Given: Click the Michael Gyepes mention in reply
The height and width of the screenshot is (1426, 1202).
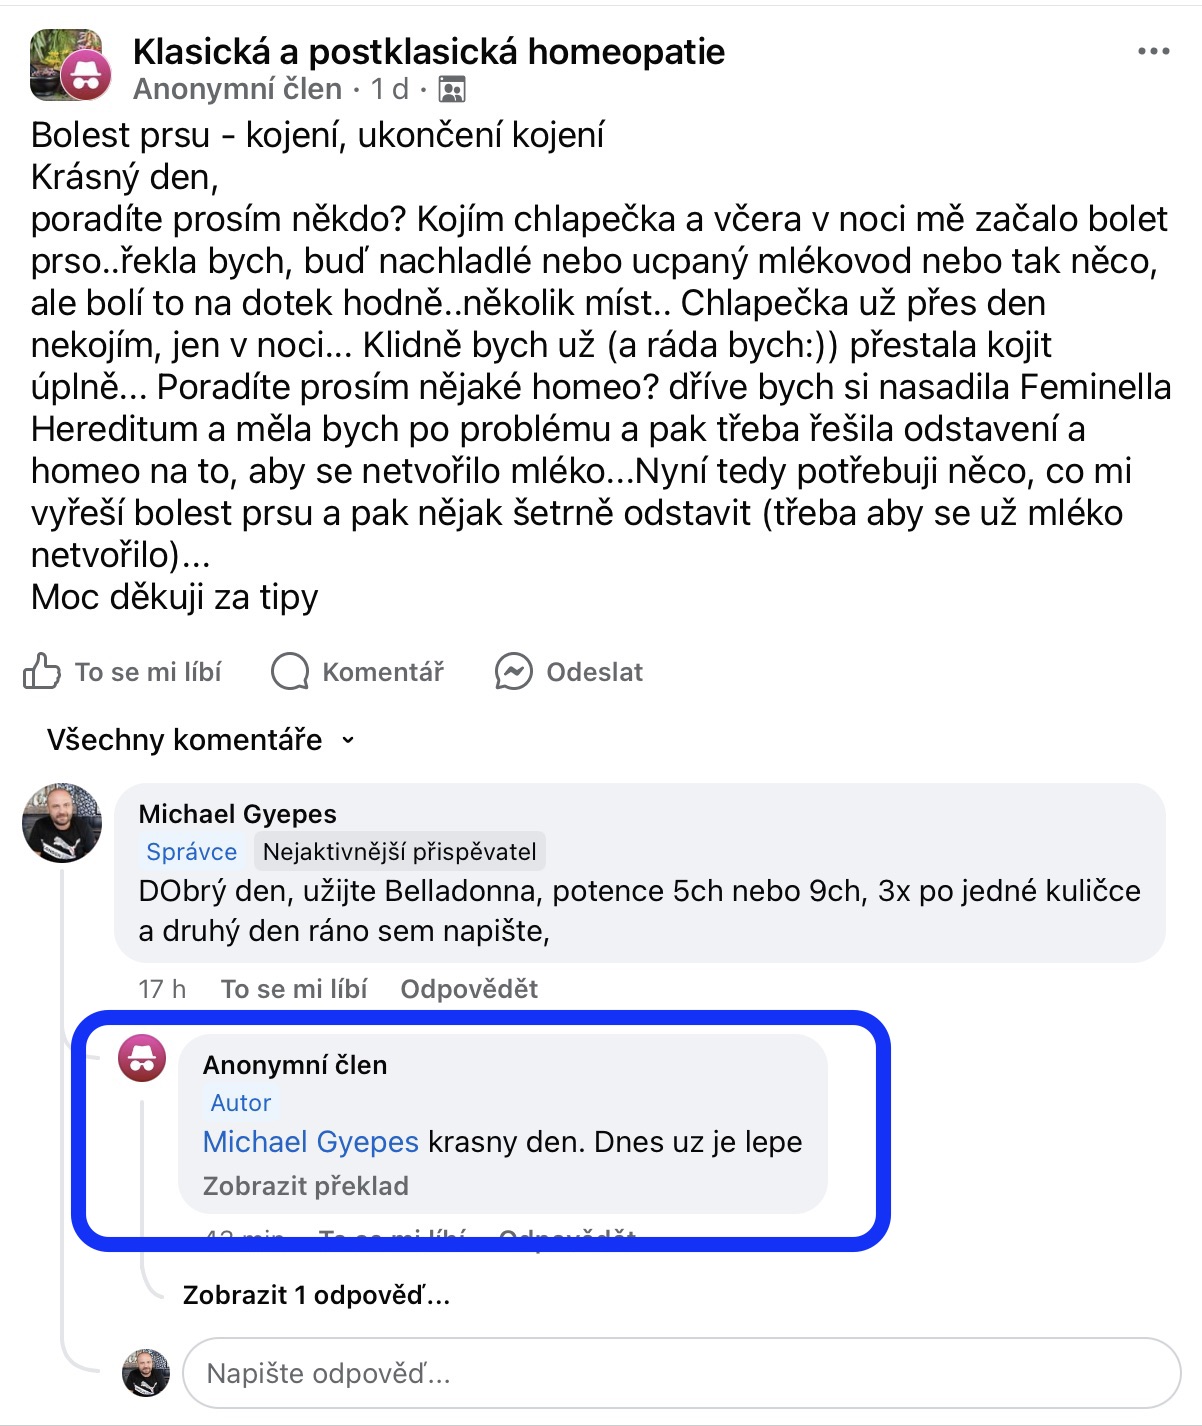Looking at the screenshot, I should point(310,1142).
